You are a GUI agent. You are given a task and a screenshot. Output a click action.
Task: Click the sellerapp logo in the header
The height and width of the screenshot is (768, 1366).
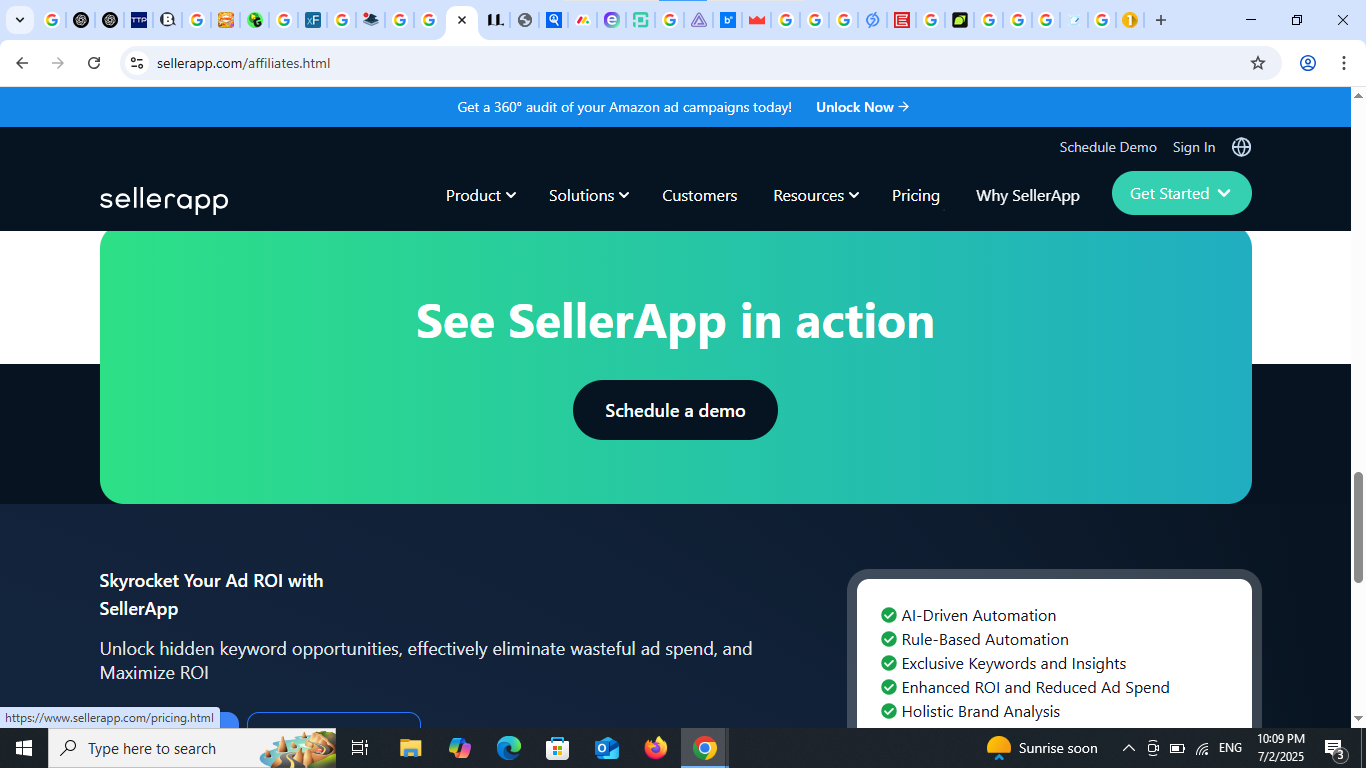pyautogui.click(x=164, y=200)
